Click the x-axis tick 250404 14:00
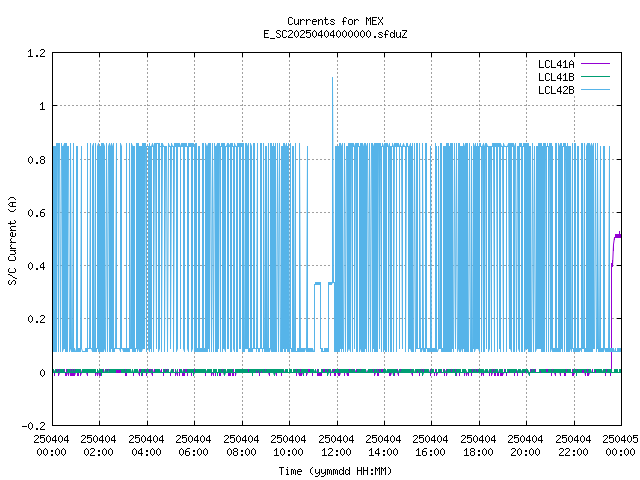 pyautogui.click(x=383, y=446)
